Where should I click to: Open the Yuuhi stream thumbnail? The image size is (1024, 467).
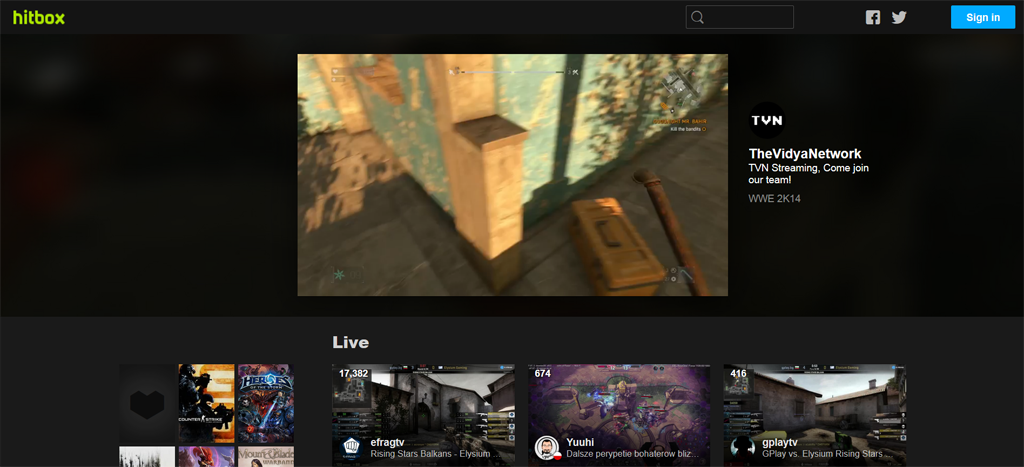pos(619,415)
